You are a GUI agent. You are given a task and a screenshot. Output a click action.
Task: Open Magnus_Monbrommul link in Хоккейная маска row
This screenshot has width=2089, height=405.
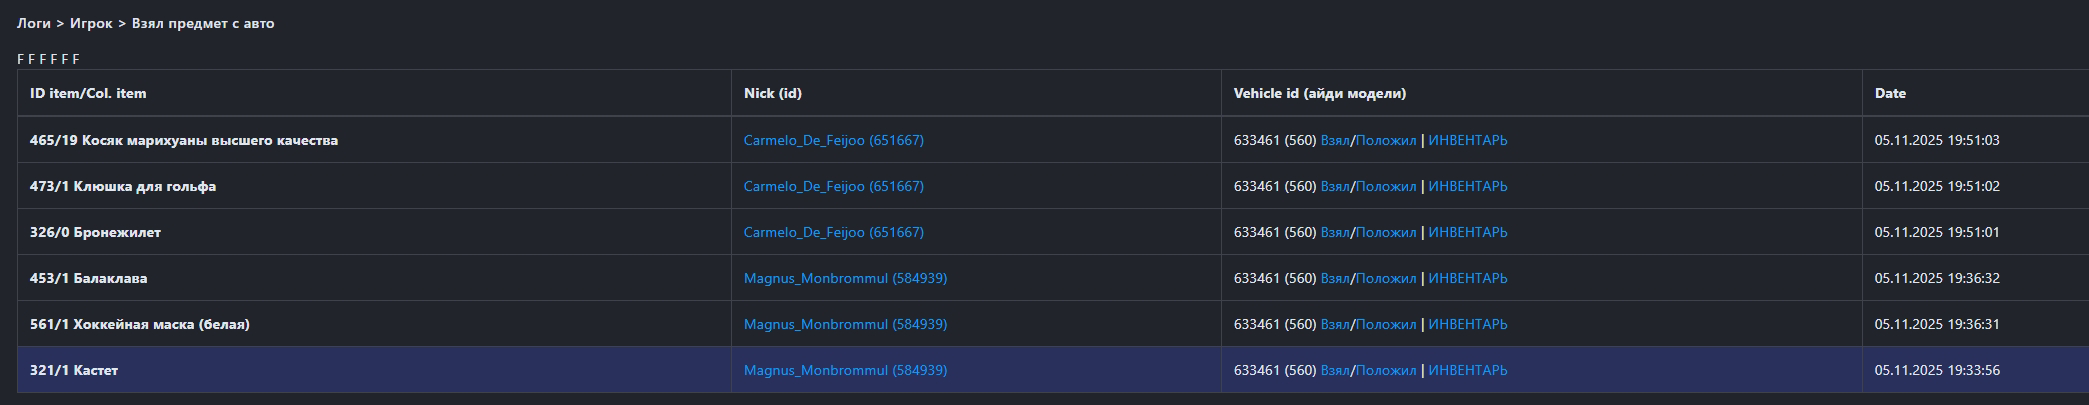pyautogui.click(x=845, y=324)
